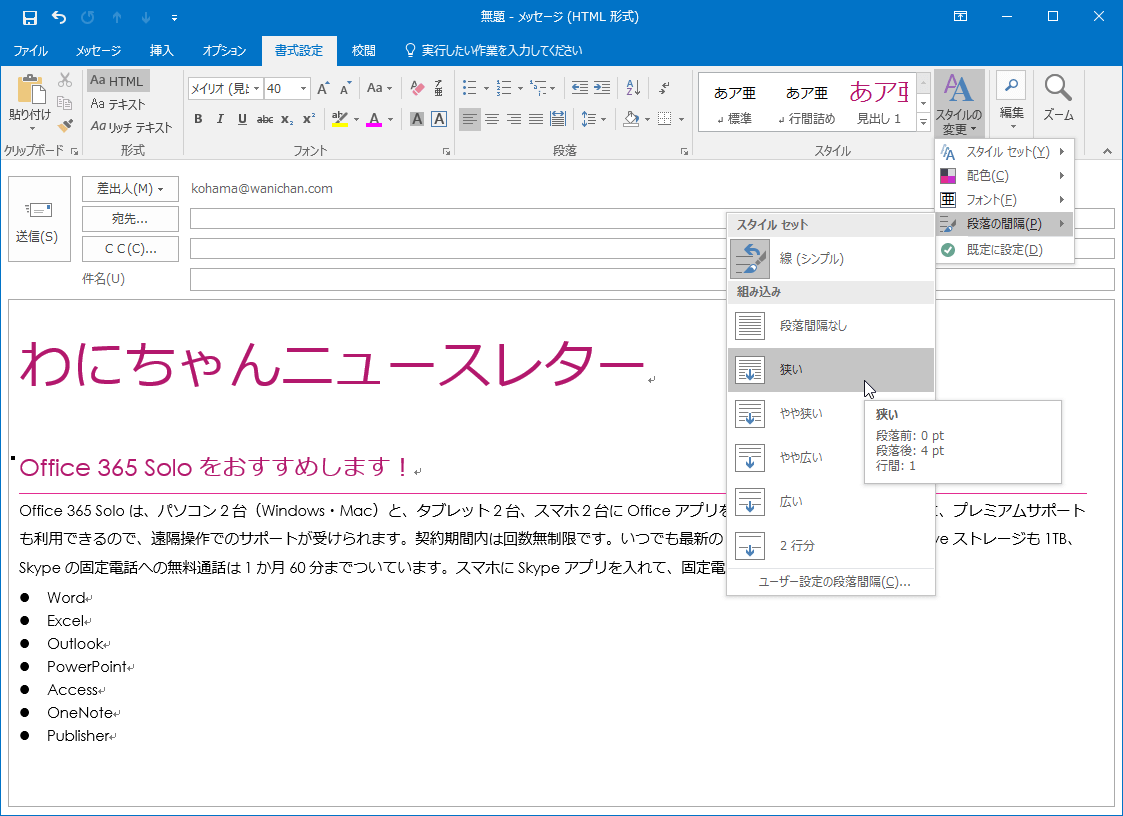Click the Character border icon

pos(439,119)
